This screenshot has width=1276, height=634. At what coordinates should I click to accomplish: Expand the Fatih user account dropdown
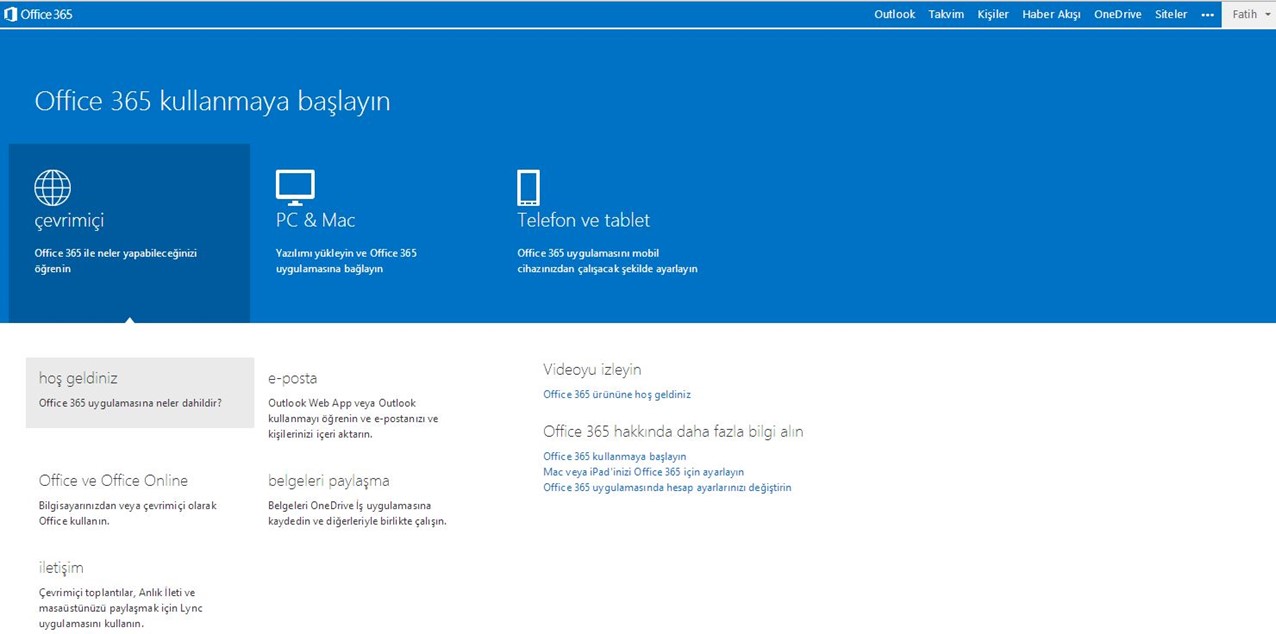click(1248, 14)
